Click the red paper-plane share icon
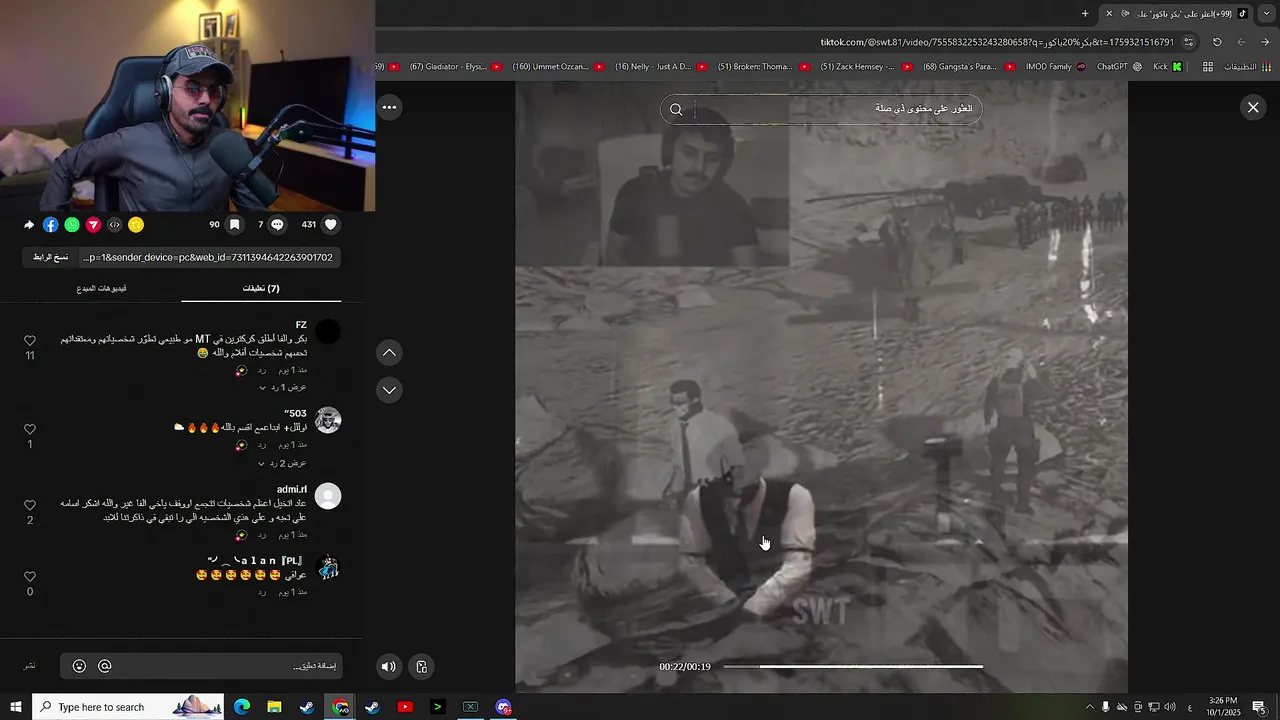Image resolution: width=1280 pixels, height=720 pixels. coord(93,225)
